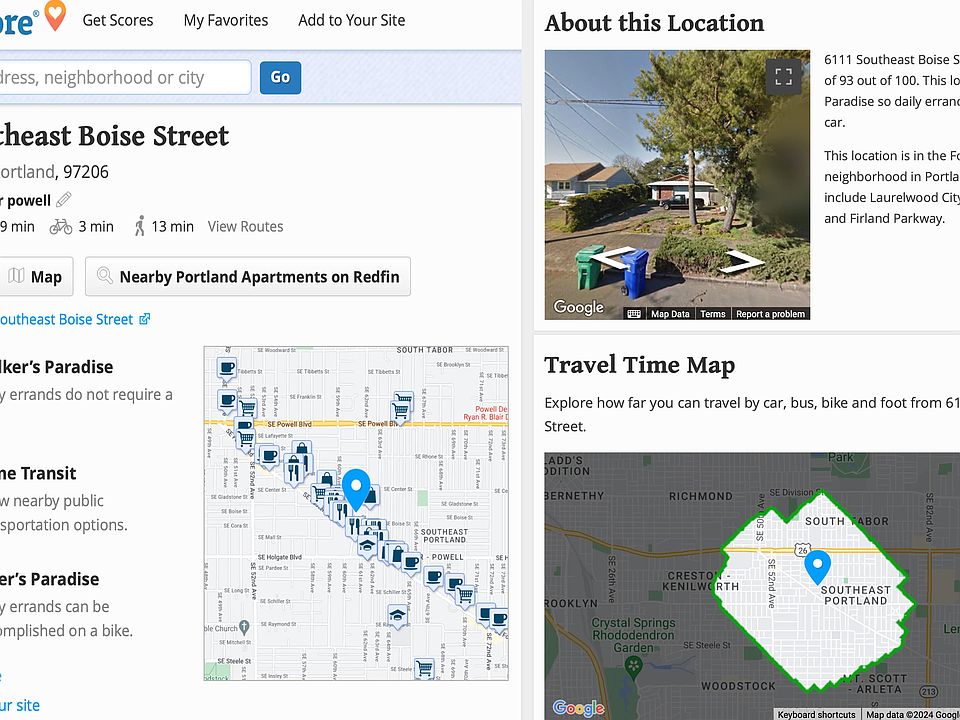Click the pencil edit icon beside powell
The width and height of the screenshot is (960, 720).
tap(64, 200)
